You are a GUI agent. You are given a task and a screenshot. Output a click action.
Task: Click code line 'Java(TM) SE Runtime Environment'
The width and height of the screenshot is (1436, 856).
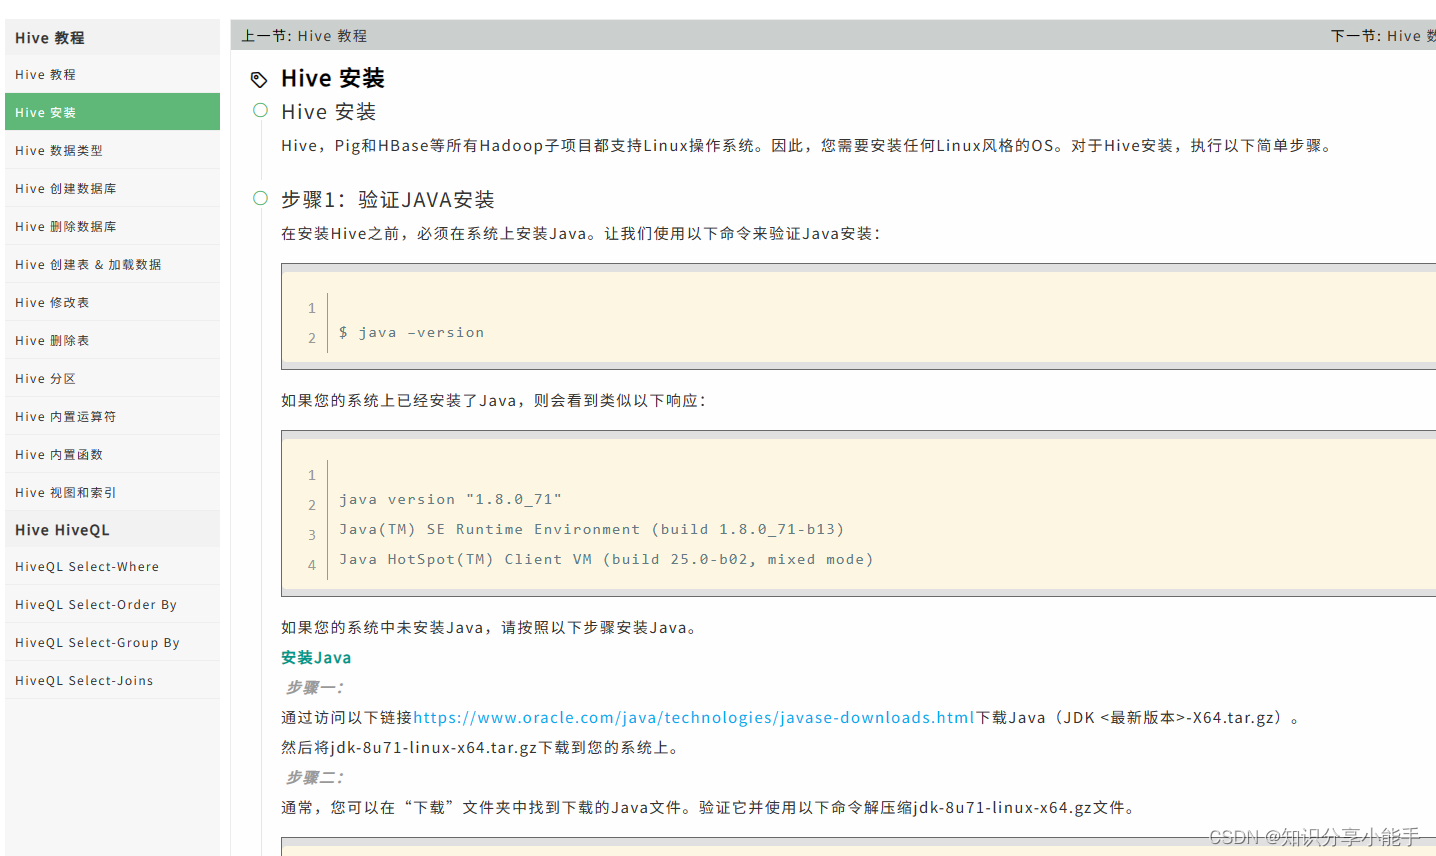(x=591, y=529)
